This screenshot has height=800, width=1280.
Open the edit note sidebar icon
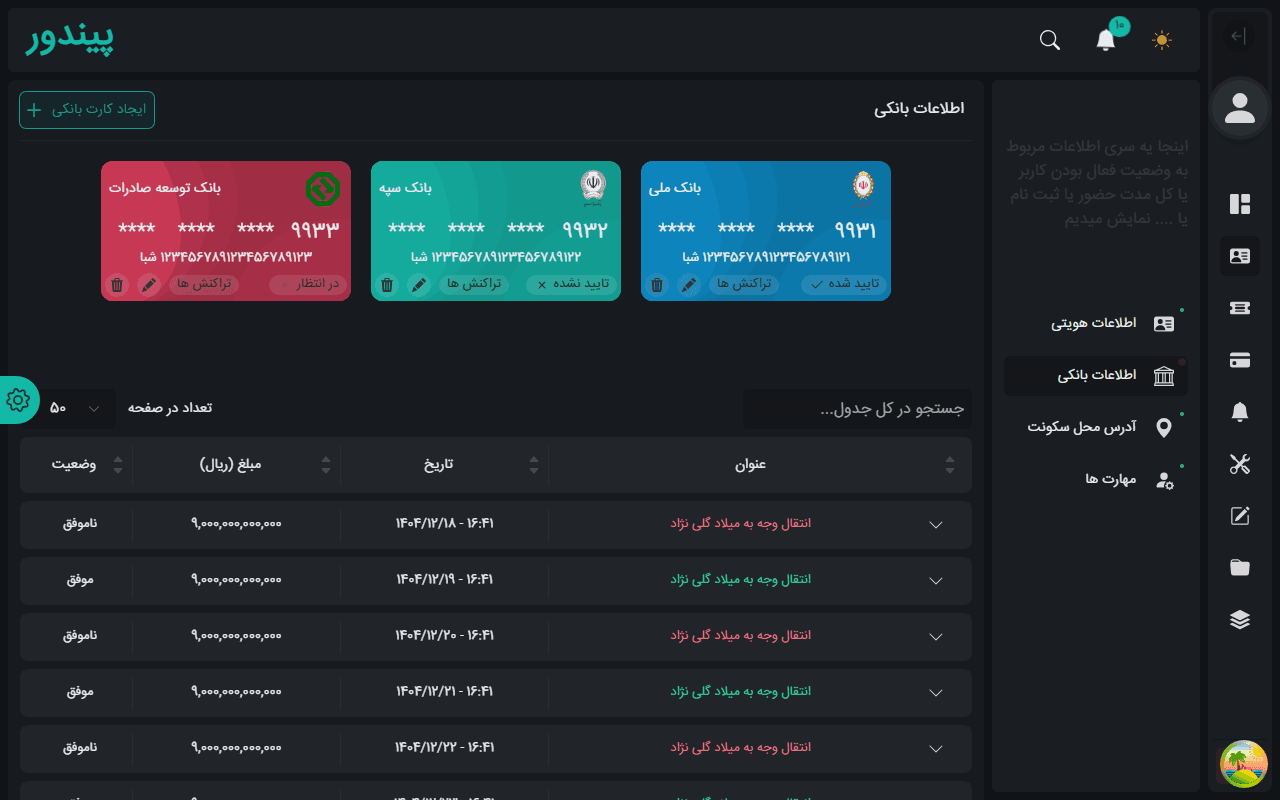point(1240,516)
